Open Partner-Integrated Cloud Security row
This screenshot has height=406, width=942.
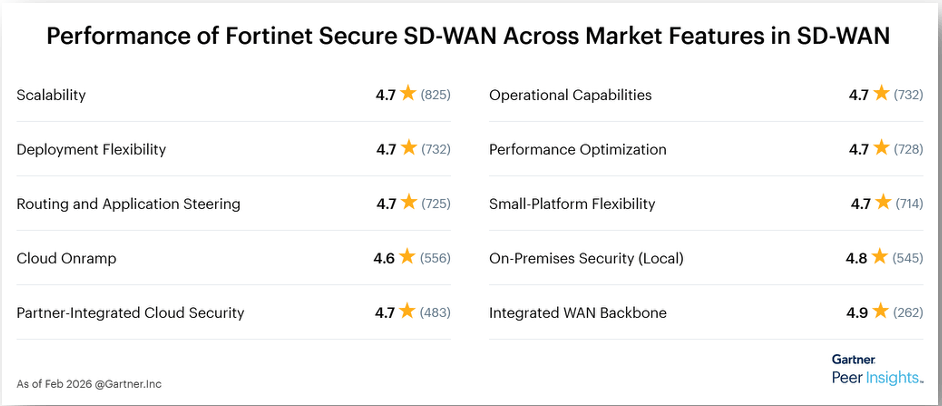[x=130, y=313]
